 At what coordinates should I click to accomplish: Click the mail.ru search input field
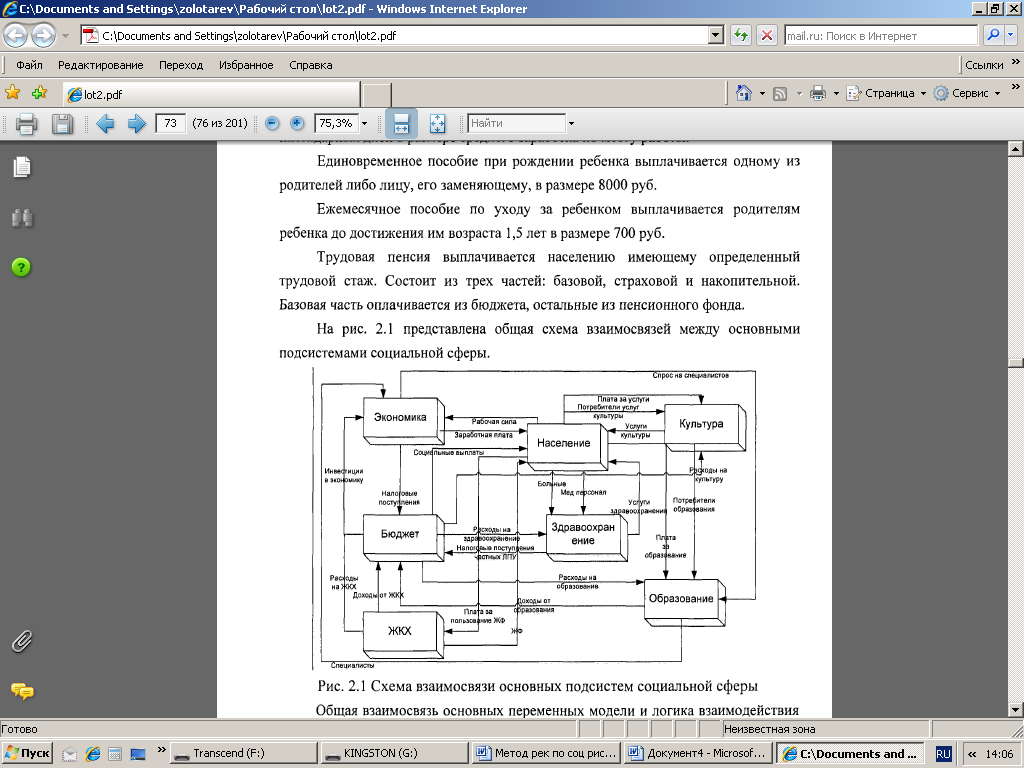coord(881,36)
